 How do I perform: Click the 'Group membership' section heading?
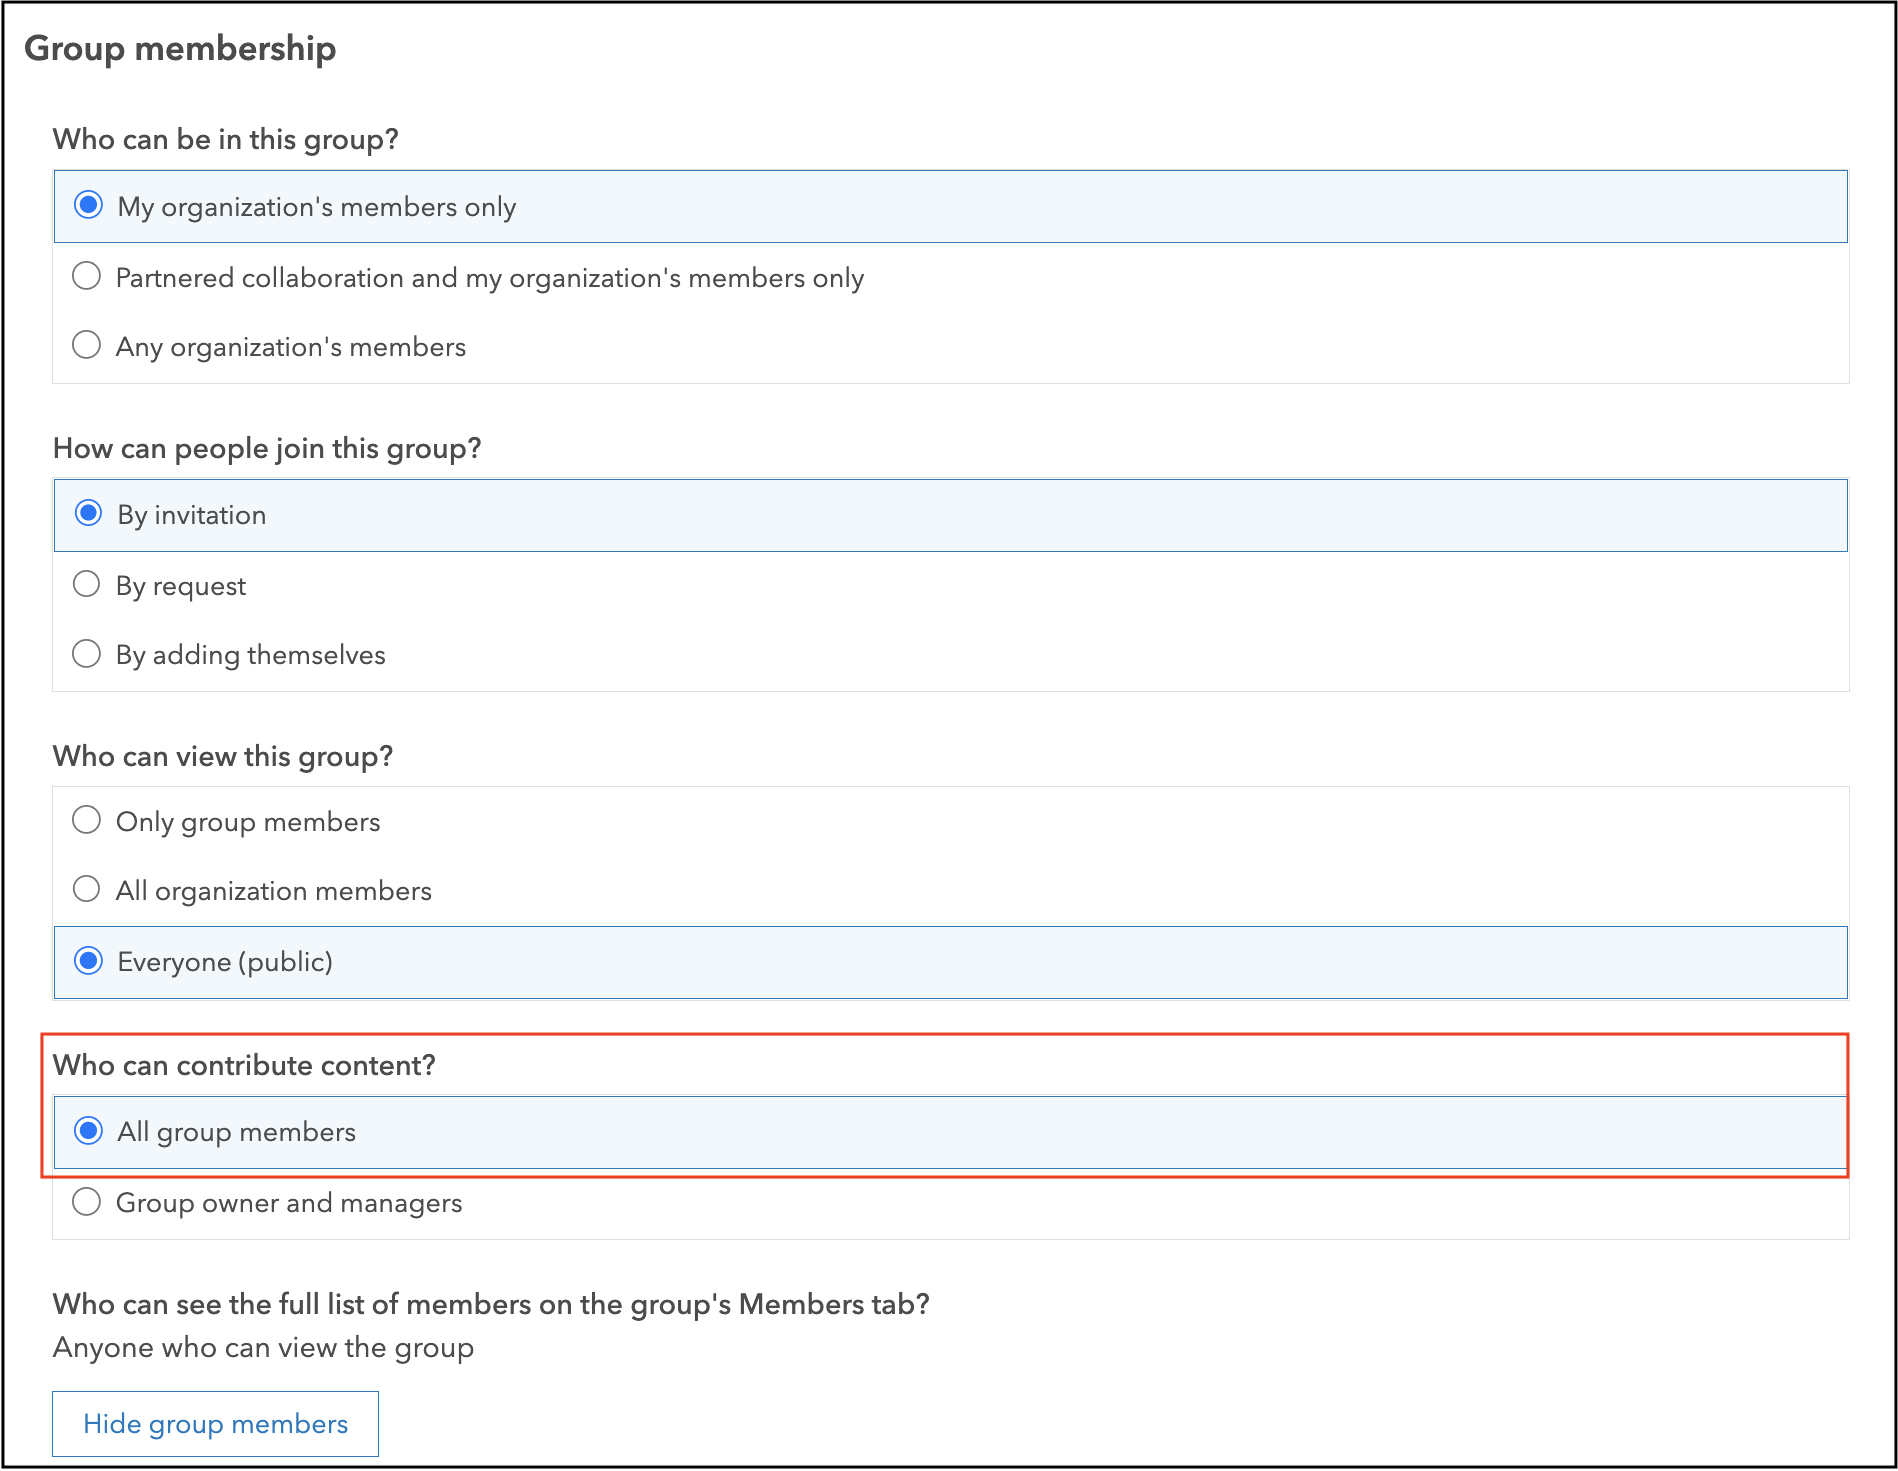pos(180,48)
